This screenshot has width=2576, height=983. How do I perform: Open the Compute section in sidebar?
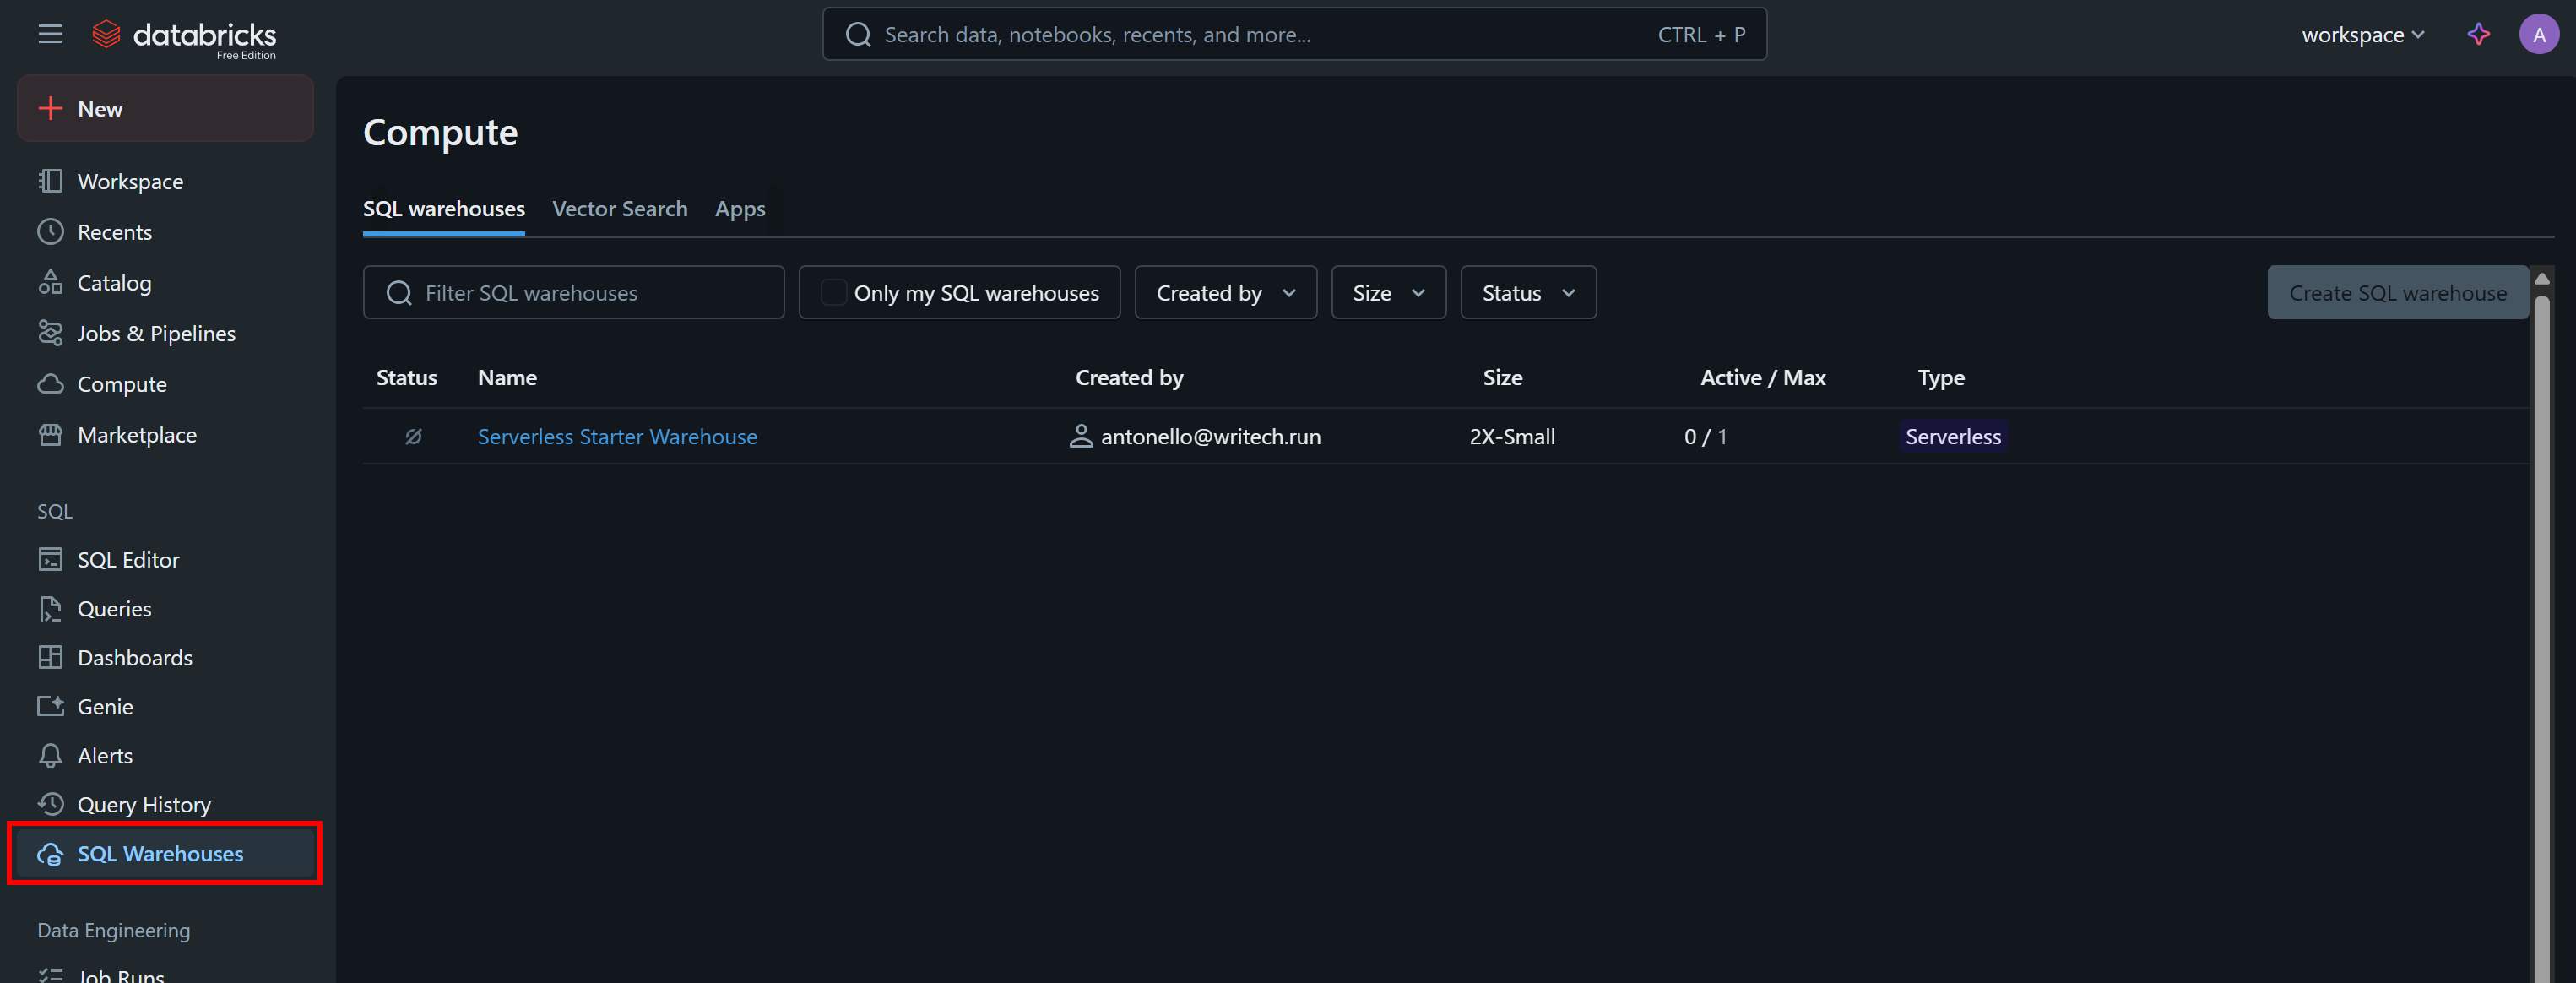coord(121,383)
